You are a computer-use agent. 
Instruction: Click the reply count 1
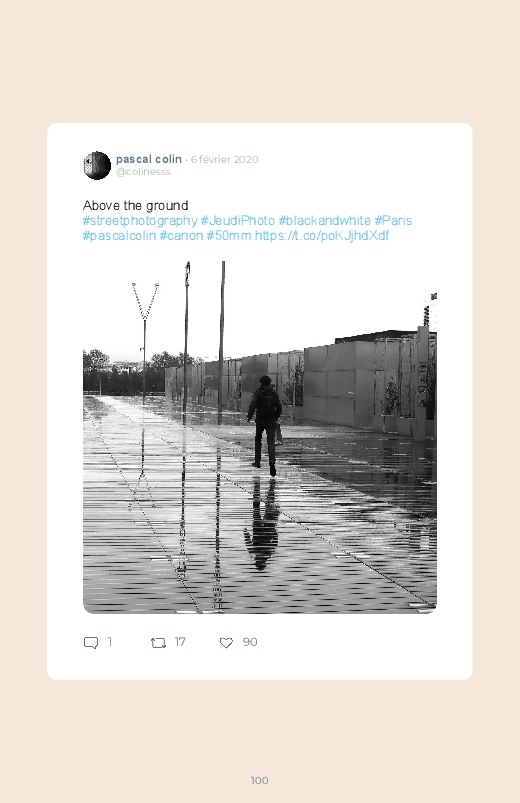[110, 642]
